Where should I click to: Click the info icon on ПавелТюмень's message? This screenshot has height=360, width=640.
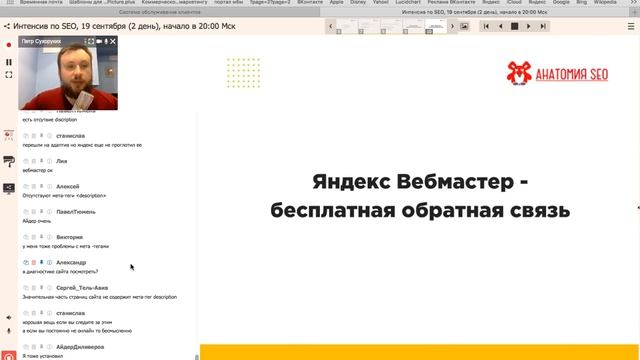coord(49,212)
